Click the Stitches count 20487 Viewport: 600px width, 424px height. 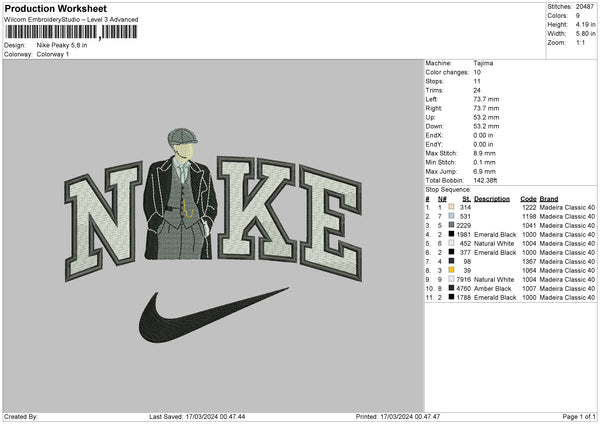click(x=585, y=7)
